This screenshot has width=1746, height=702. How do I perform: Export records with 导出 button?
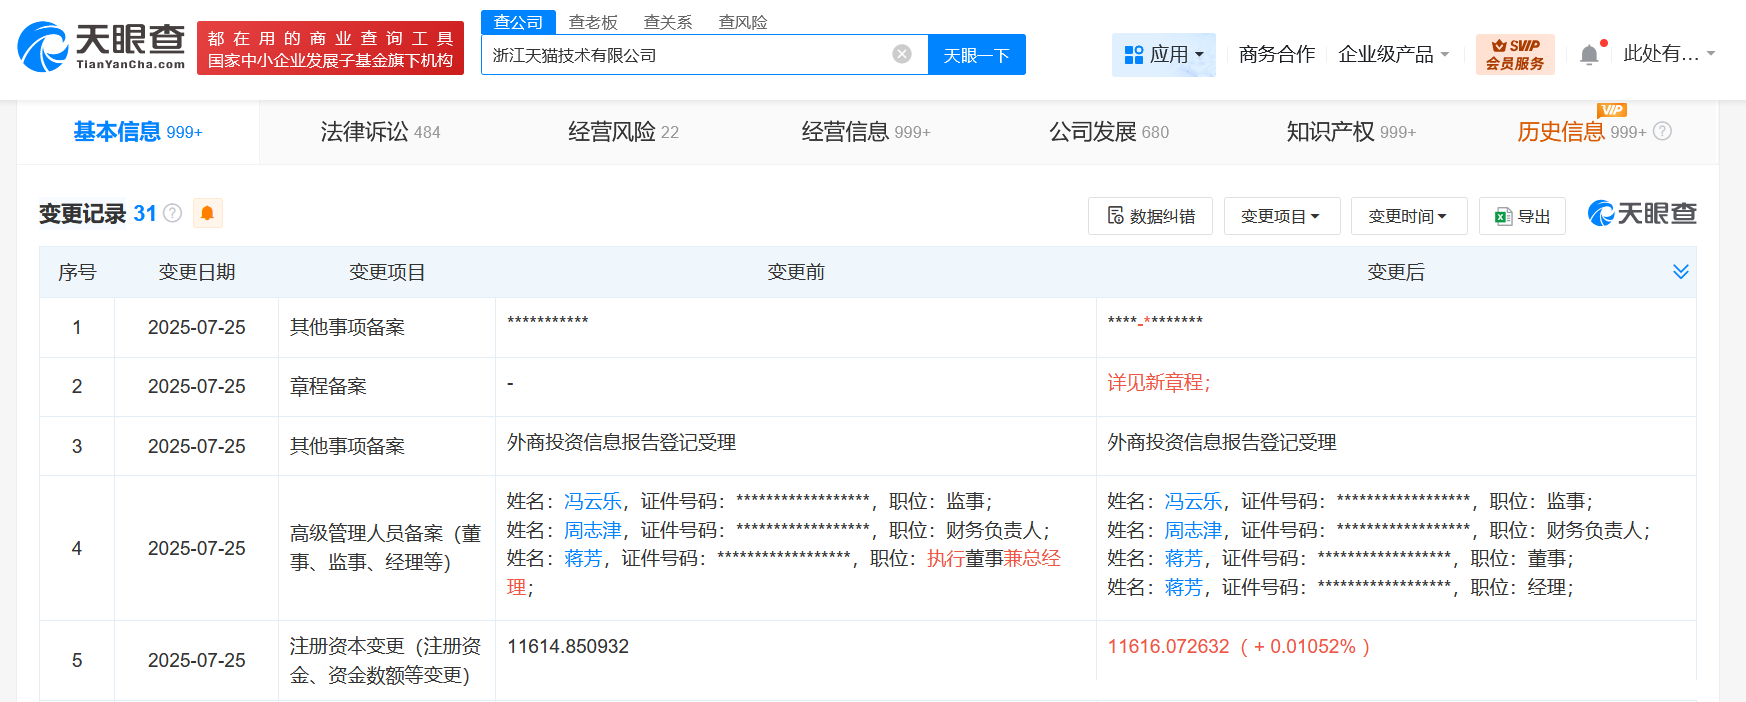pos(1522,216)
